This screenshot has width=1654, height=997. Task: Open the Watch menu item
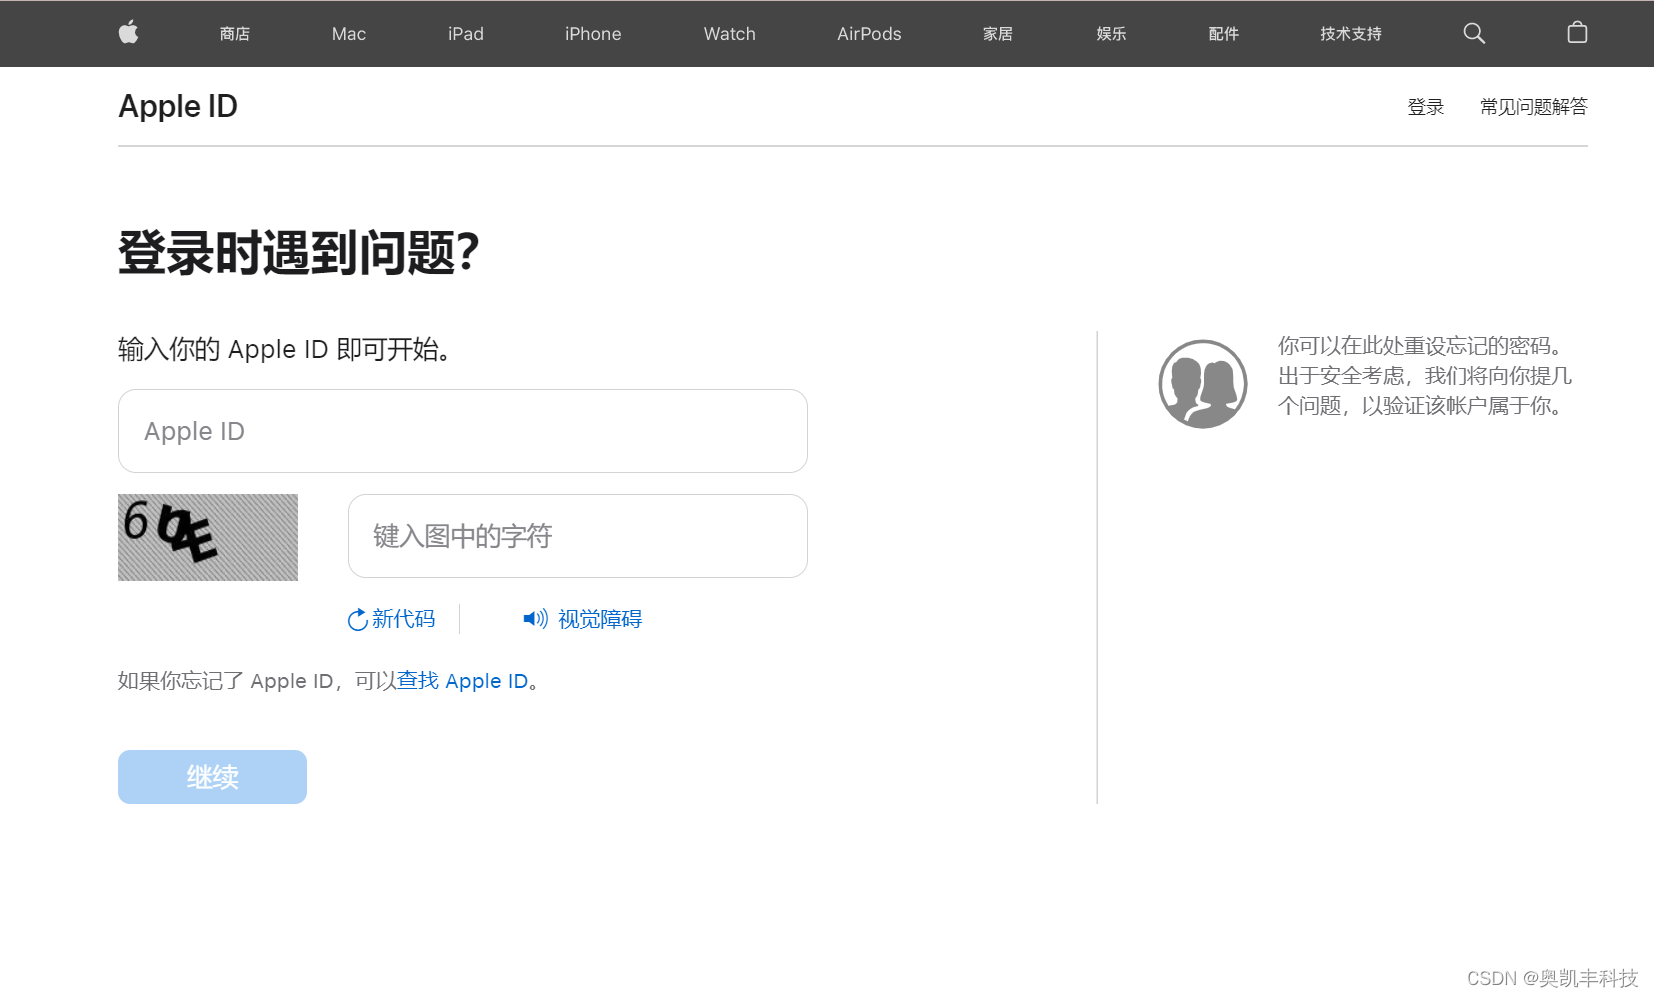728,33
